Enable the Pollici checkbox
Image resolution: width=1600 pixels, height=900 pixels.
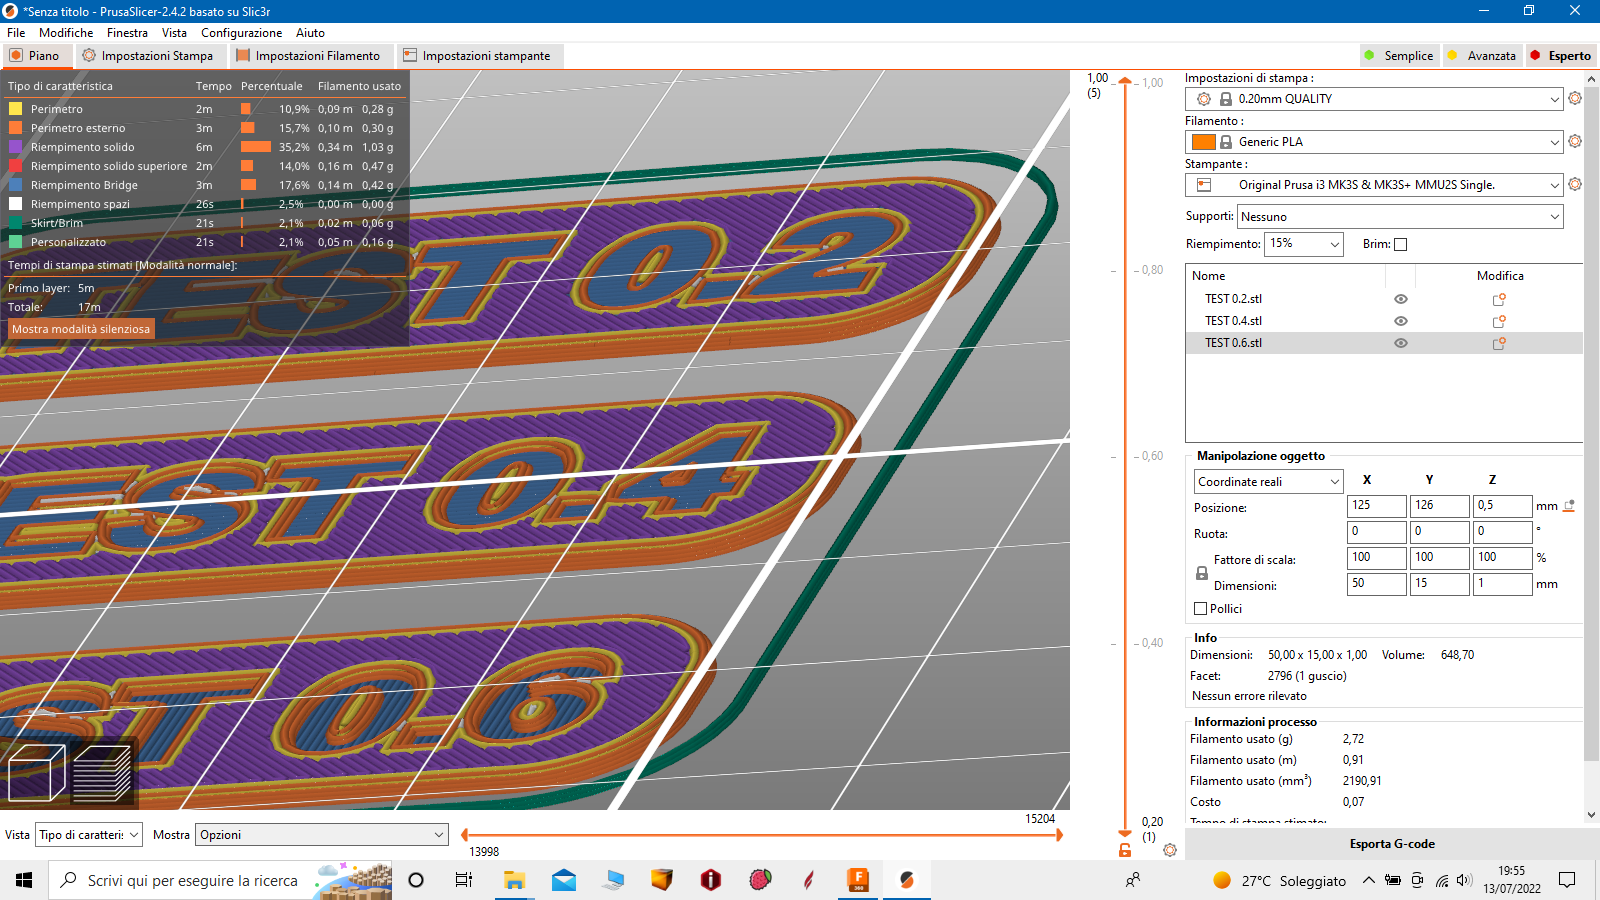click(1201, 609)
